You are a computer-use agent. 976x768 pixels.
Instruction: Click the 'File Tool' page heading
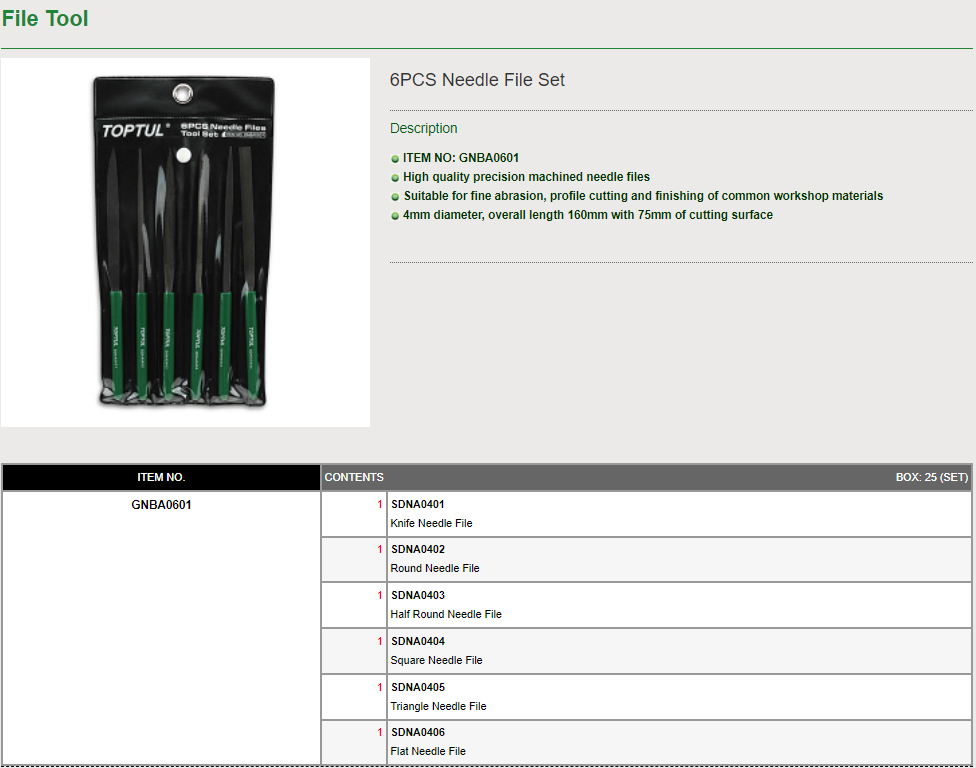click(45, 19)
